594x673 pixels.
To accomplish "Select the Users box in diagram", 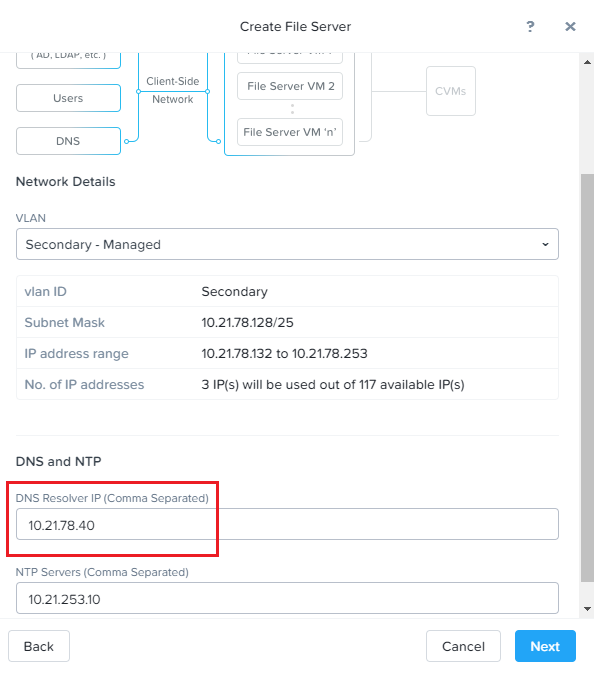I will (68, 98).
